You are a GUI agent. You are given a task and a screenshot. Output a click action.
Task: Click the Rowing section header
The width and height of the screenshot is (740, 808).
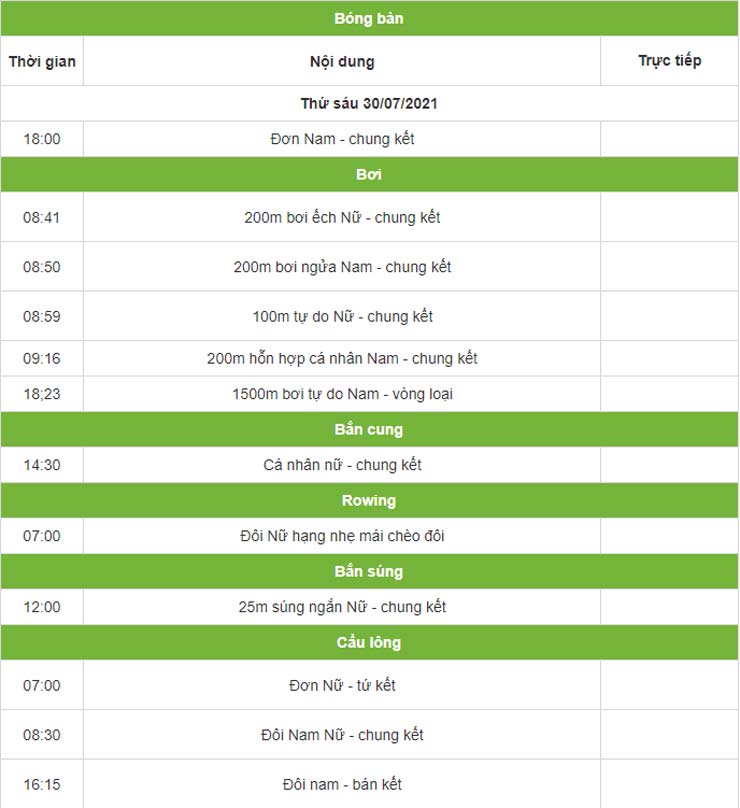click(369, 500)
